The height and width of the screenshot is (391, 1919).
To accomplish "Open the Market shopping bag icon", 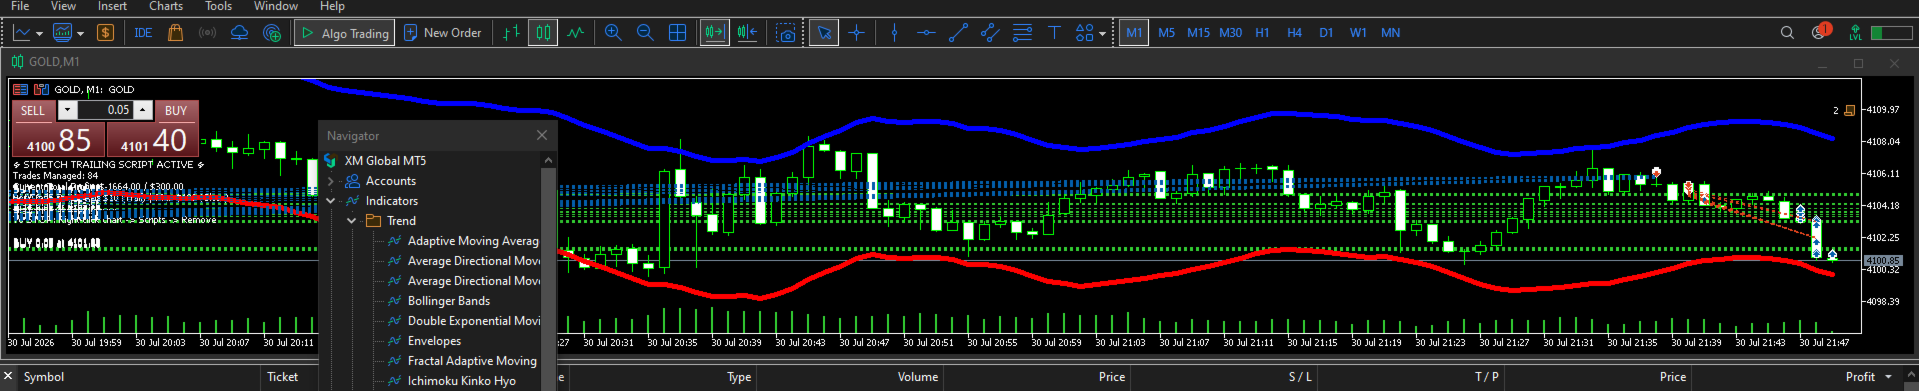I will click(175, 33).
